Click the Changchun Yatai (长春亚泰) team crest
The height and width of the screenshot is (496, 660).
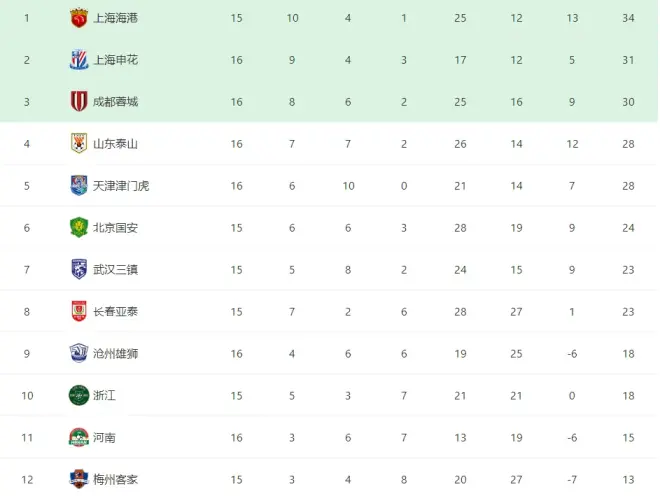click(79, 312)
